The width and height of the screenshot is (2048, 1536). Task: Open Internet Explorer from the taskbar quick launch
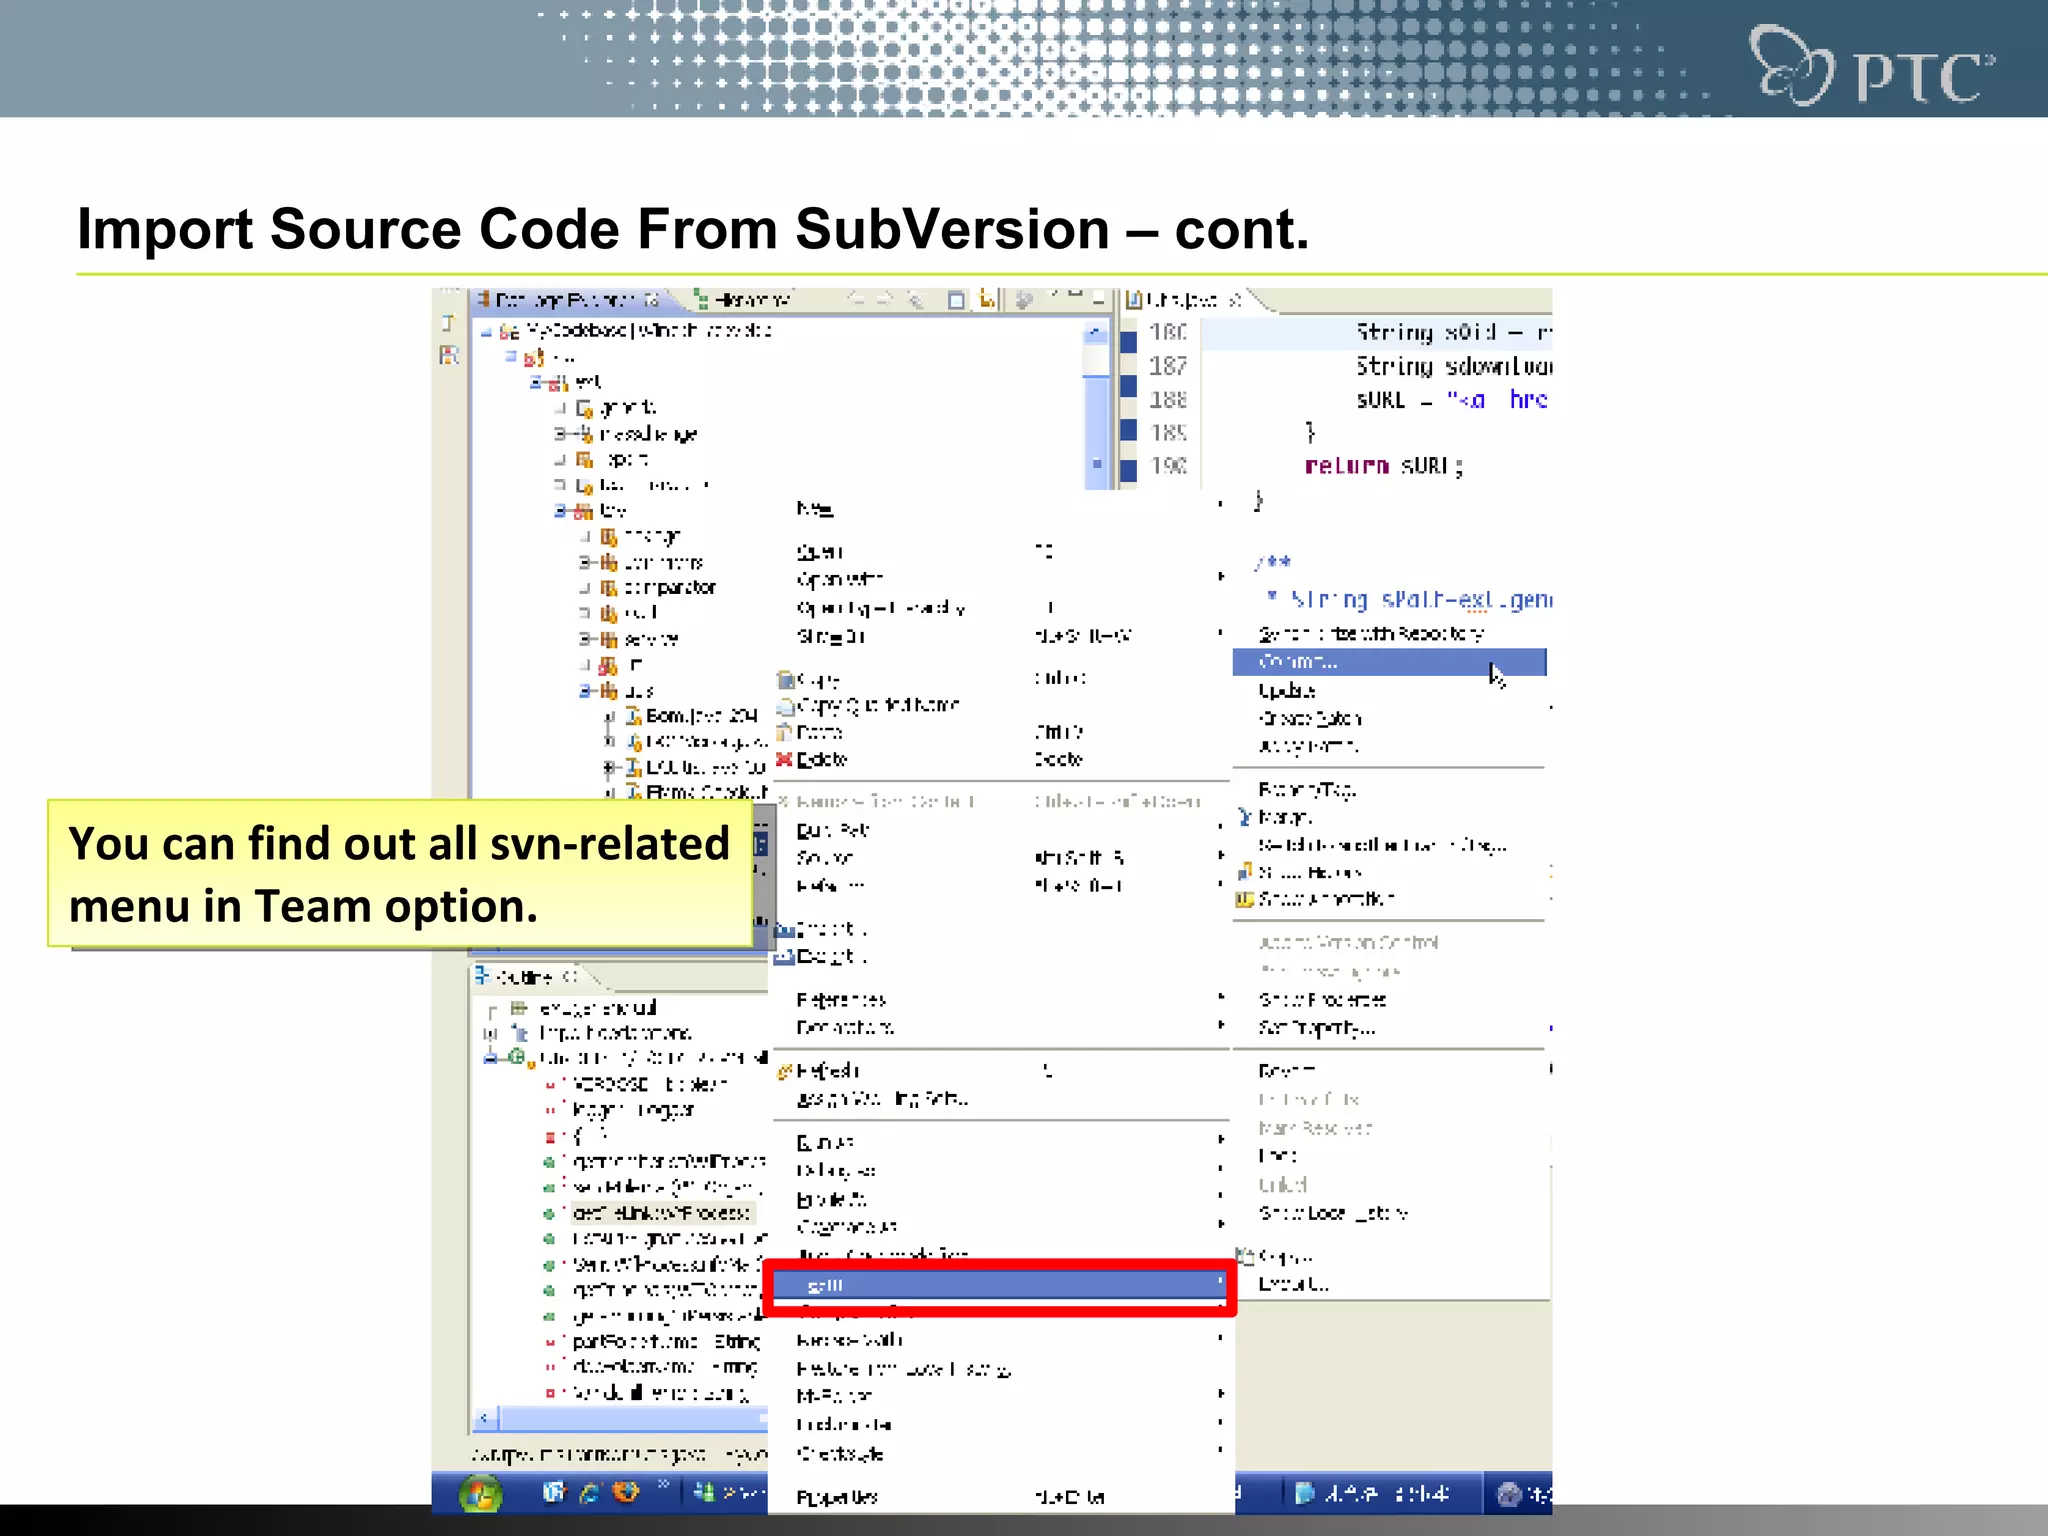coord(590,1493)
